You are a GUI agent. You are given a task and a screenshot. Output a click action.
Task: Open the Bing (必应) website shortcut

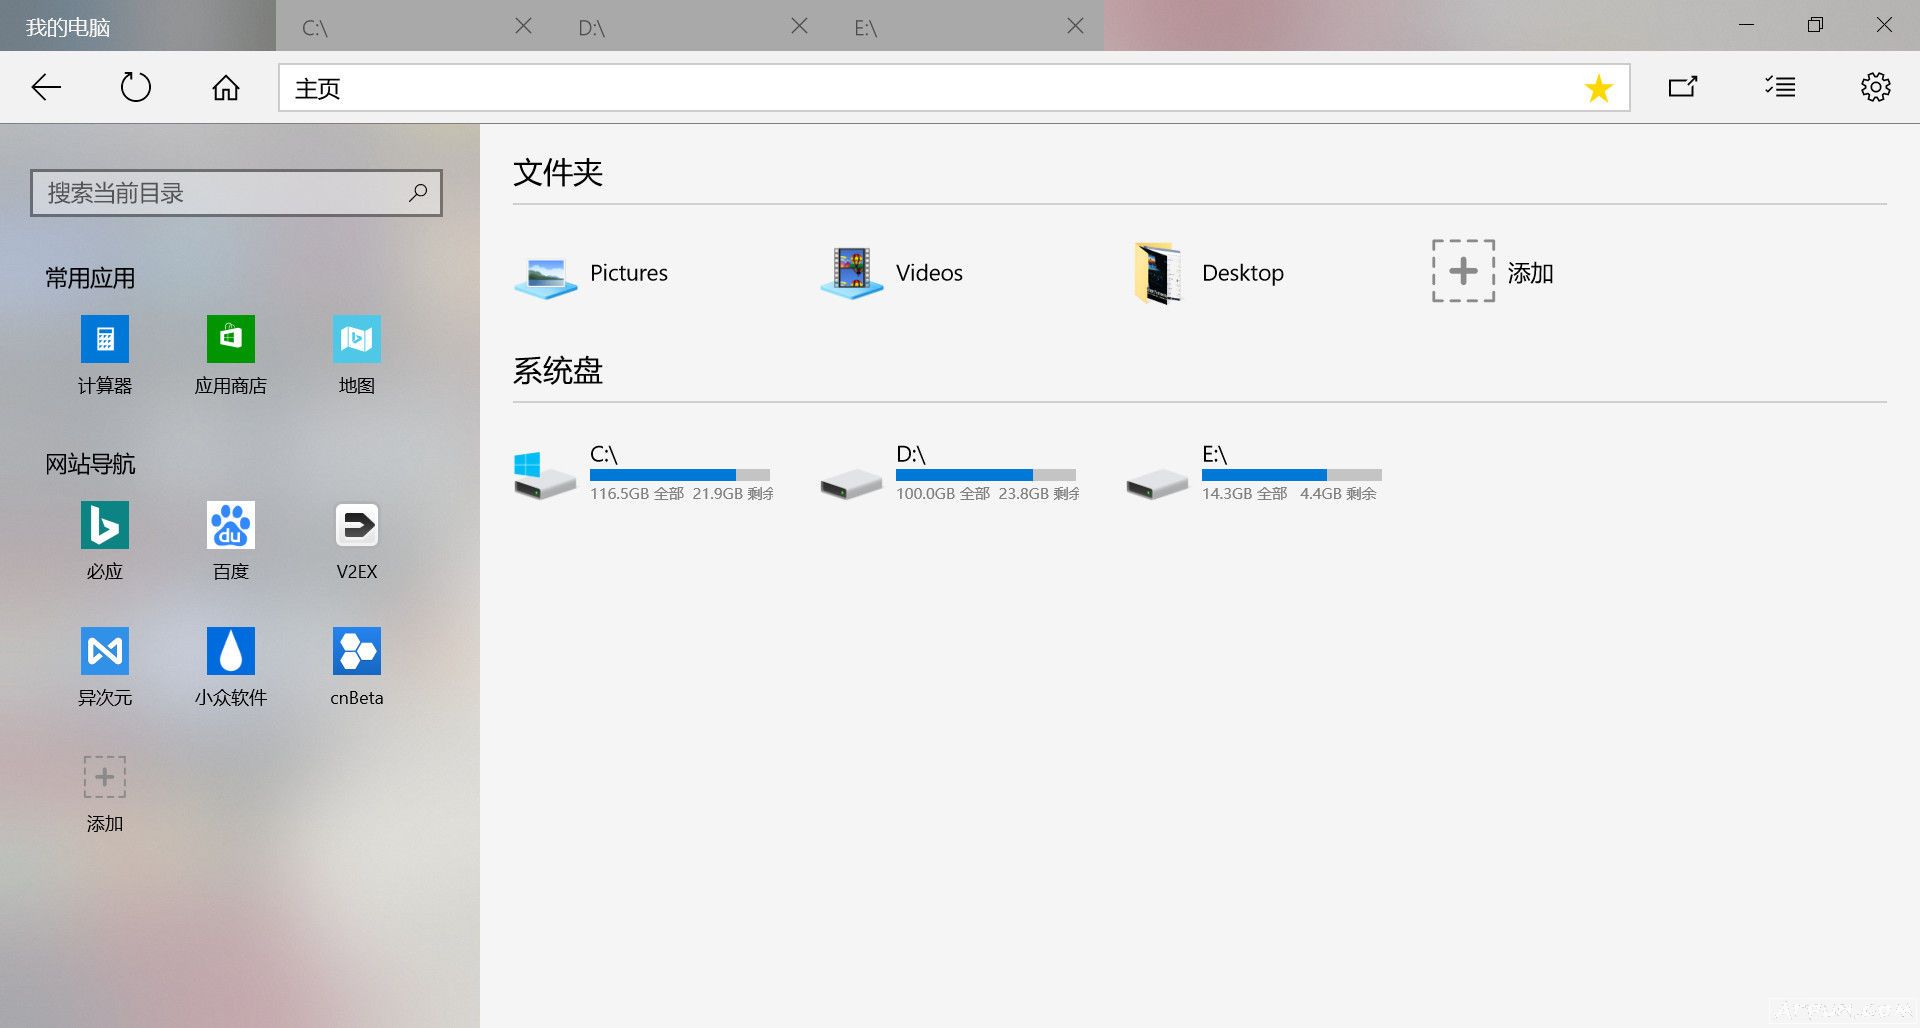point(105,526)
